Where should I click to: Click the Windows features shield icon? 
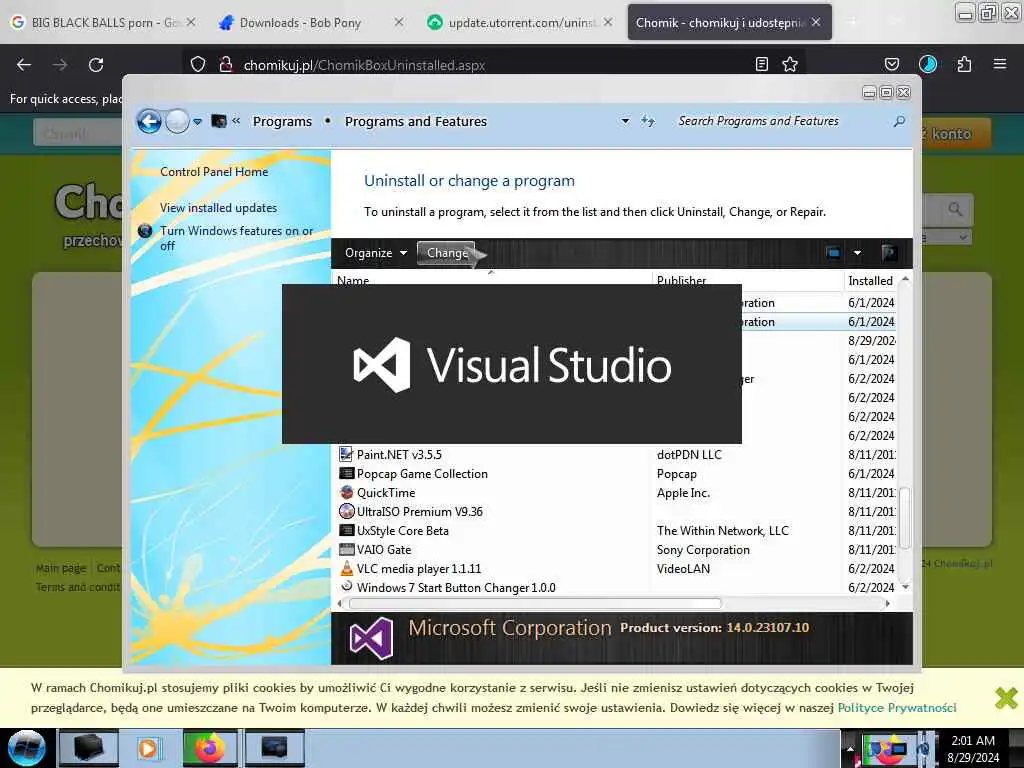[145, 231]
